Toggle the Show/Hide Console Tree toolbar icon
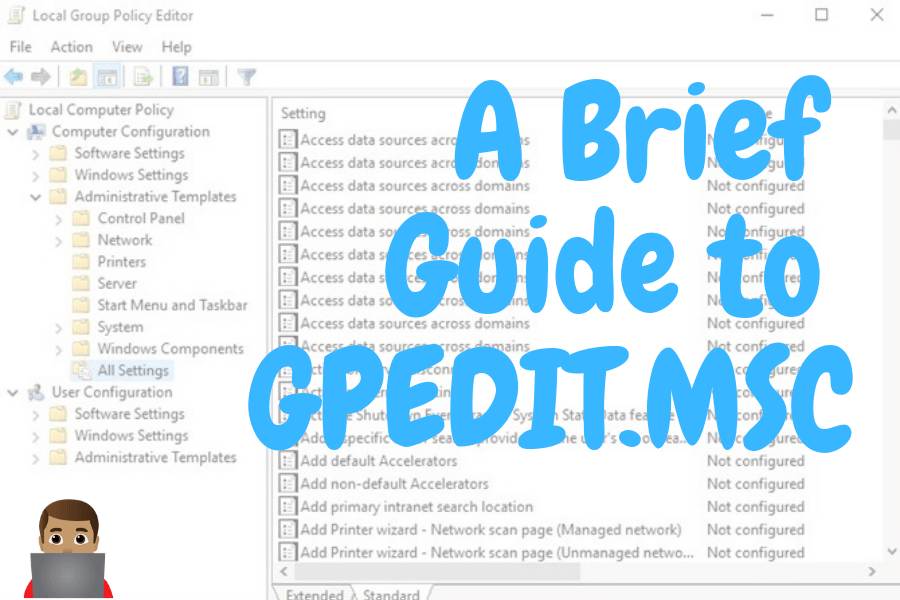 click(107, 76)
